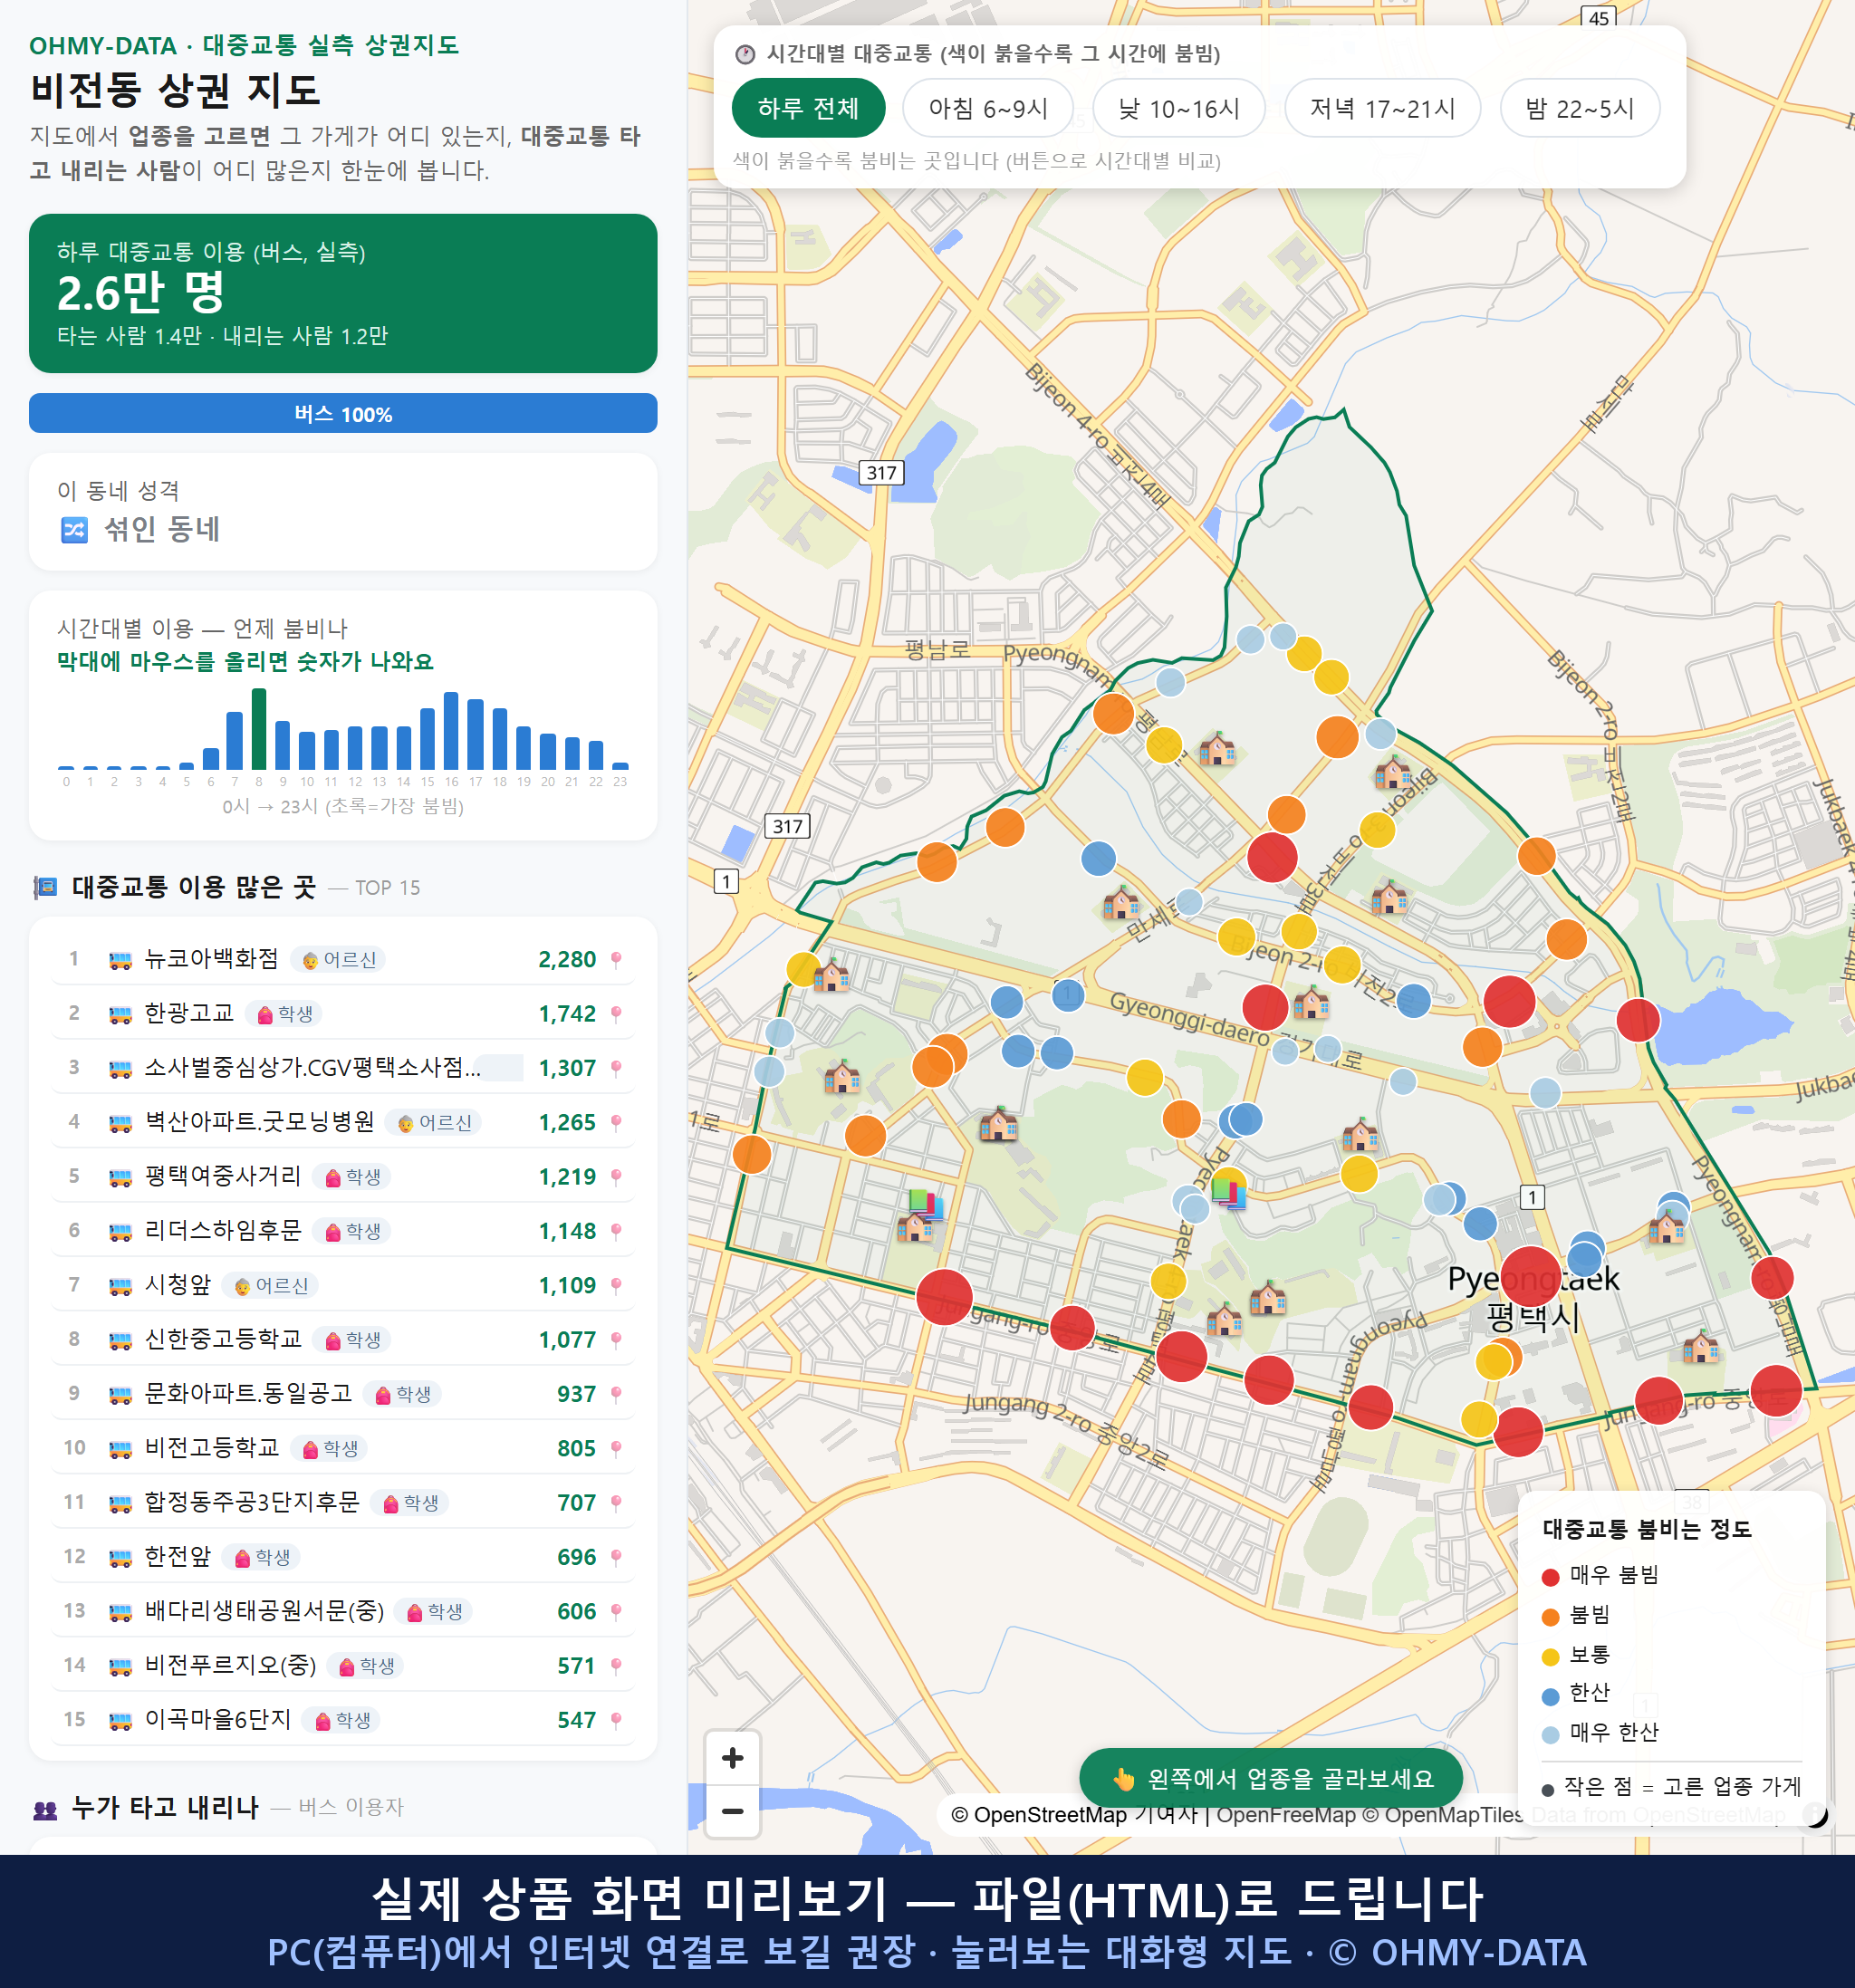1855x1988 pixels.
Task: Click the pin icon for 신한중고등학교
Action: pyautogui.click(x=616, y=1340)
